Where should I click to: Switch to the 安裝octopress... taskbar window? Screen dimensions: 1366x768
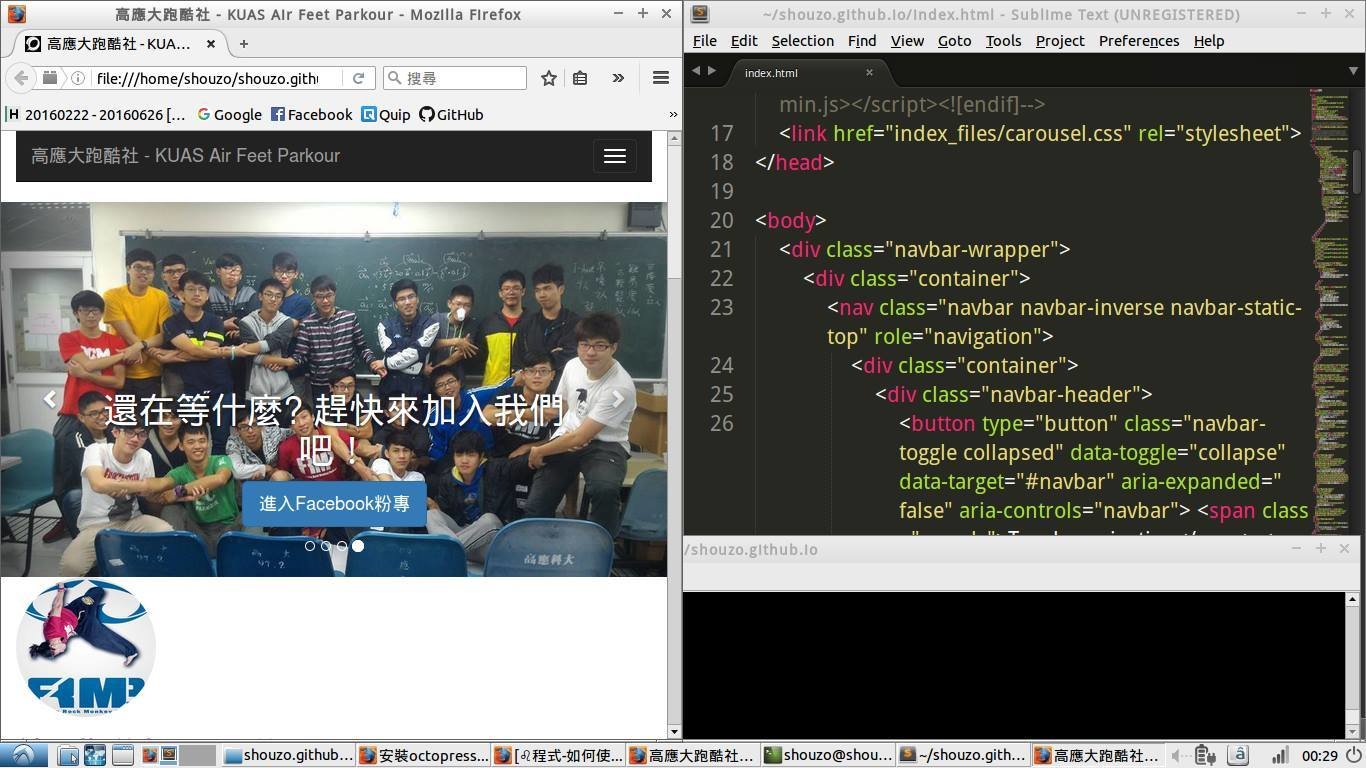pyautogui.click(x=424, y=755)
